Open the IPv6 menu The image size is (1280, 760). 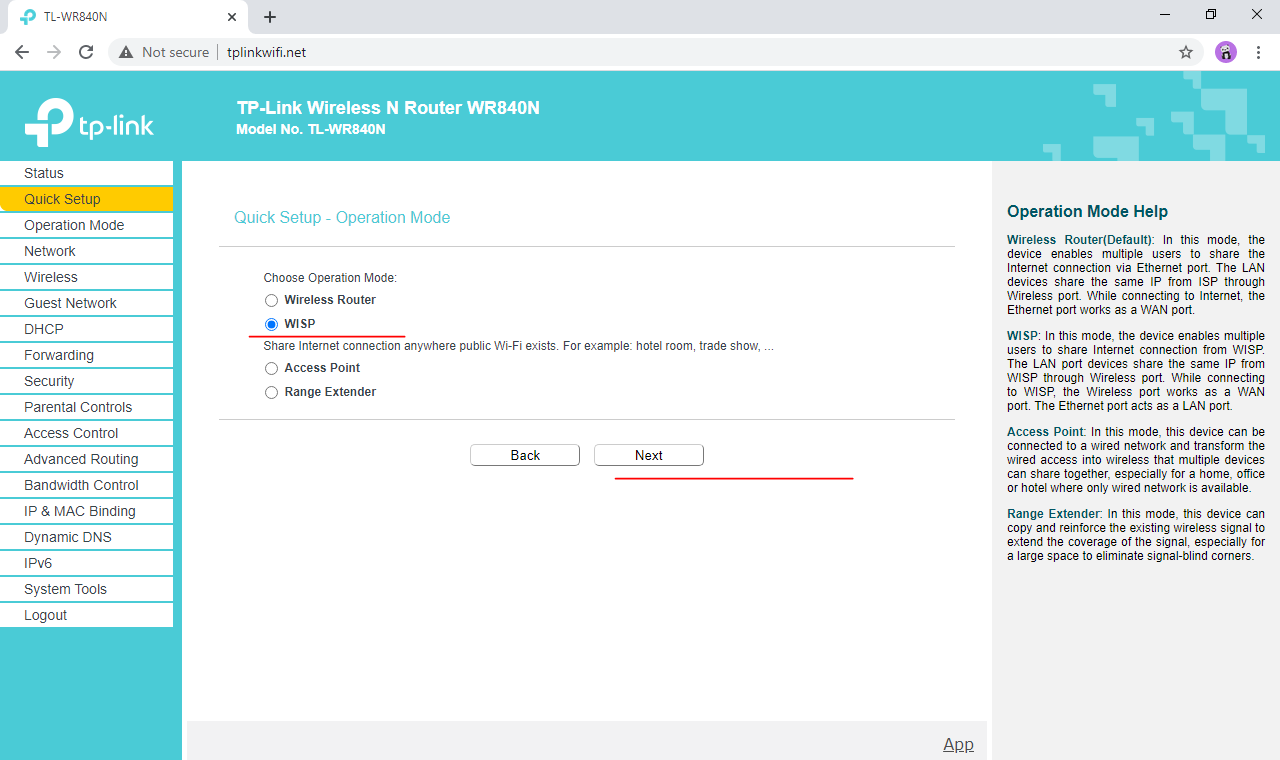[x=86, y=563]
